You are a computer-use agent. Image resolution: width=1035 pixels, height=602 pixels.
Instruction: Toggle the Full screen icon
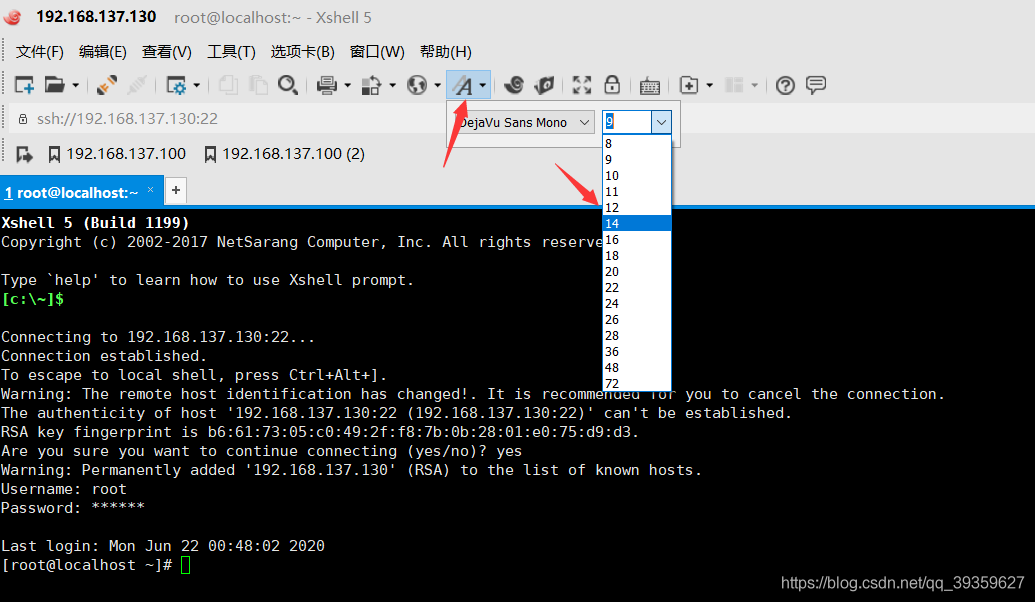pyautogui.click(x=582, y=85)
